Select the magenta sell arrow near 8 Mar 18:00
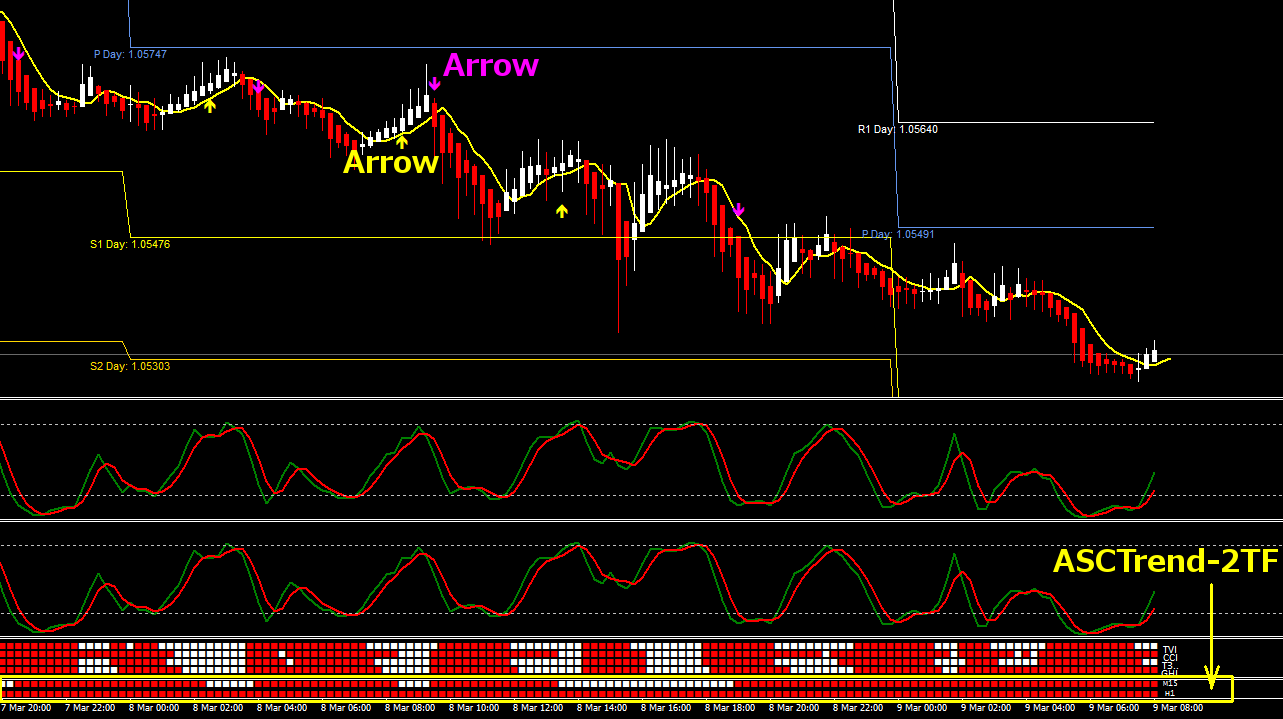The image size is (1283, 719). point(739,209)
